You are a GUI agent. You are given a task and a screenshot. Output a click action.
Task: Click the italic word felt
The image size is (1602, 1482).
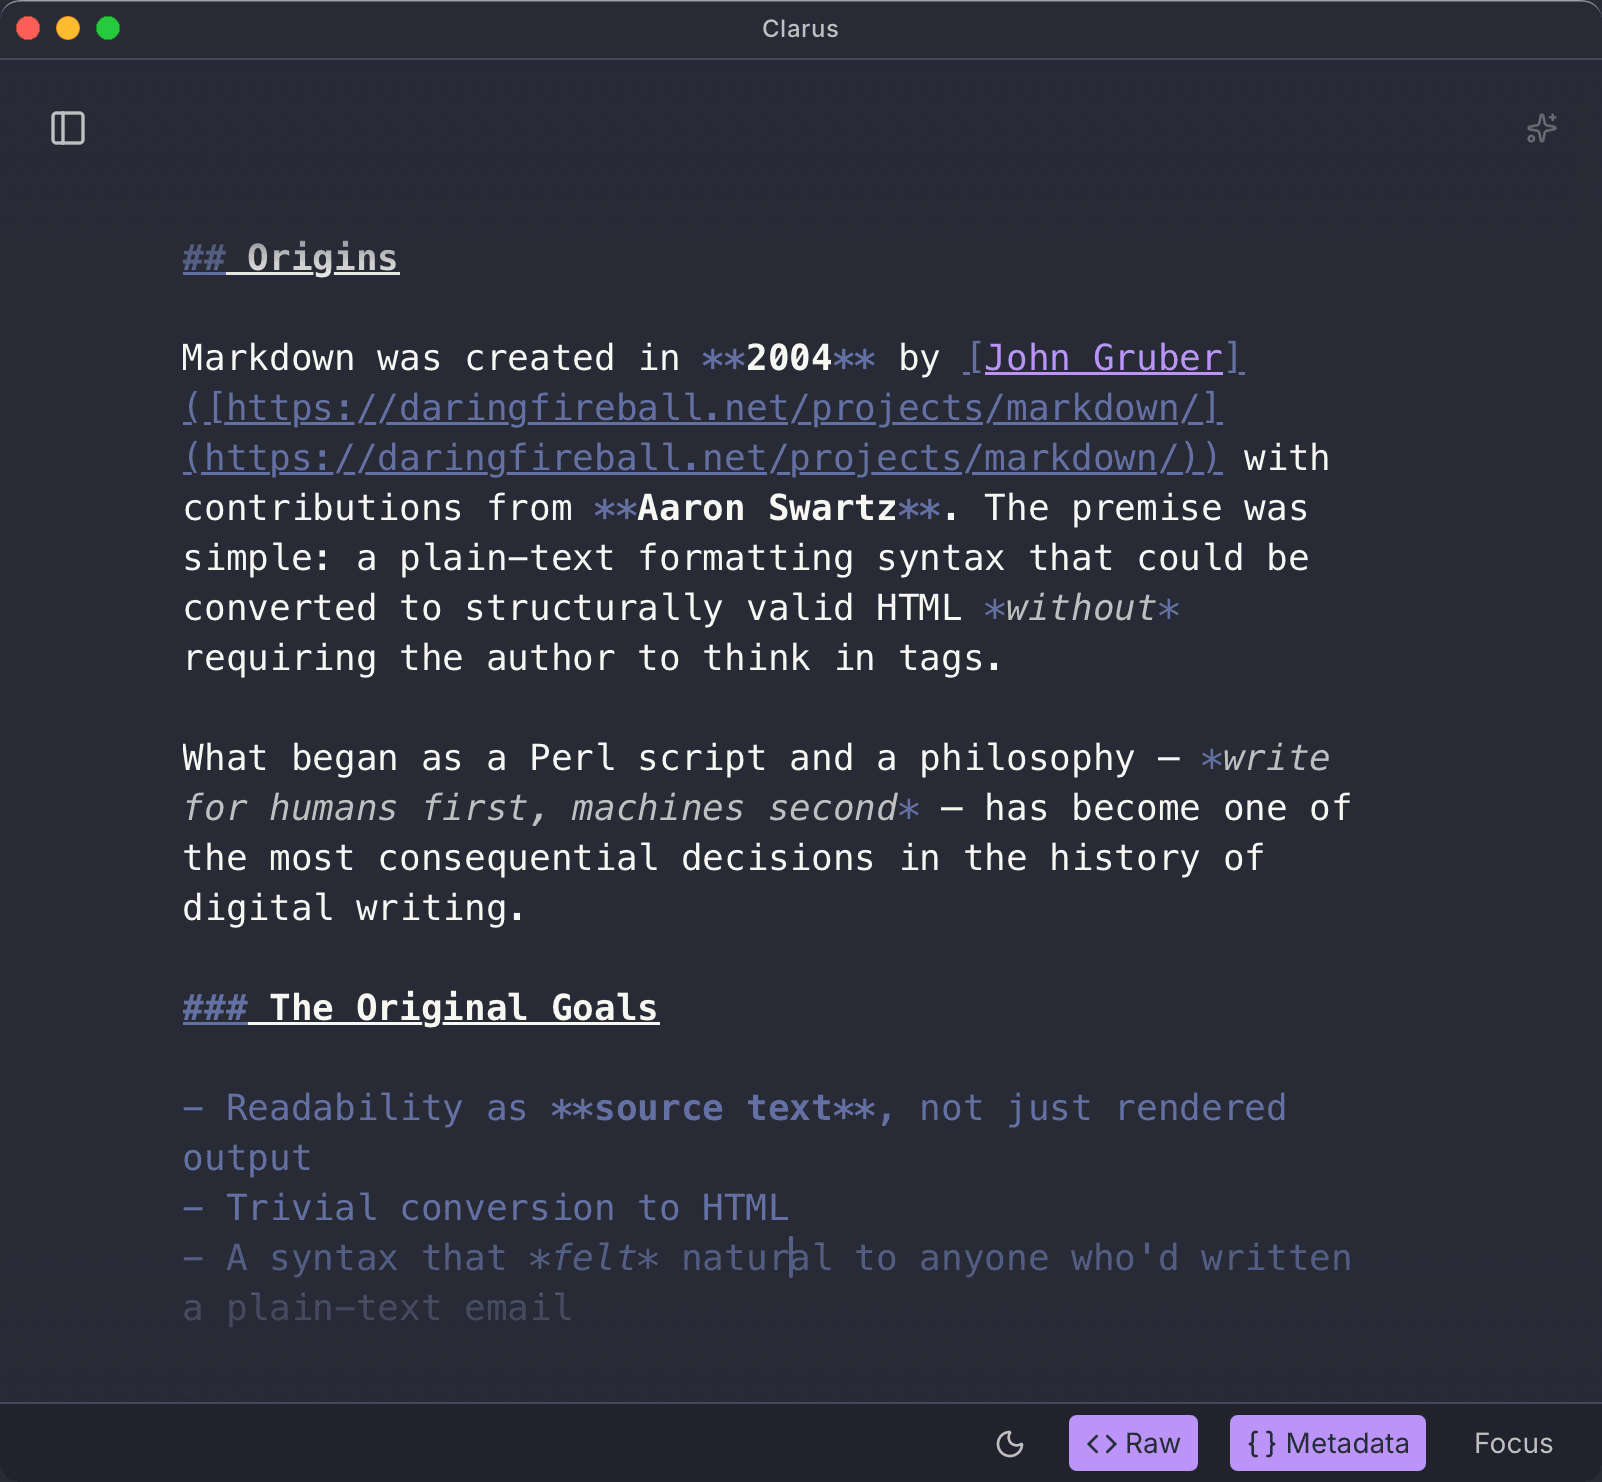(x=593, y=1258)
